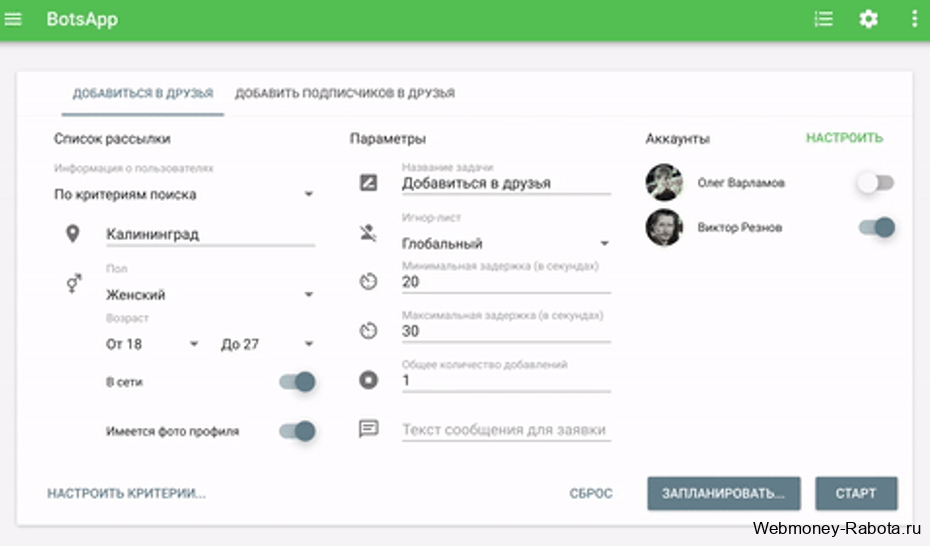Toggle the Имеется фото профиля switch
Screen dimensions: 930x546
pyautogui.click(x=297, y=430)
